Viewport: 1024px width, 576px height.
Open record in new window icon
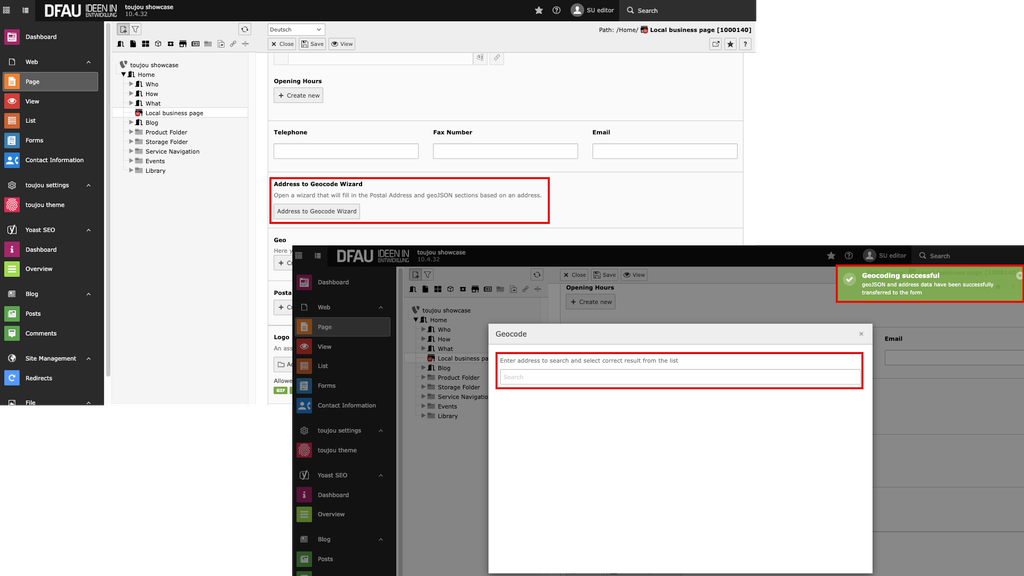(716, 44)
